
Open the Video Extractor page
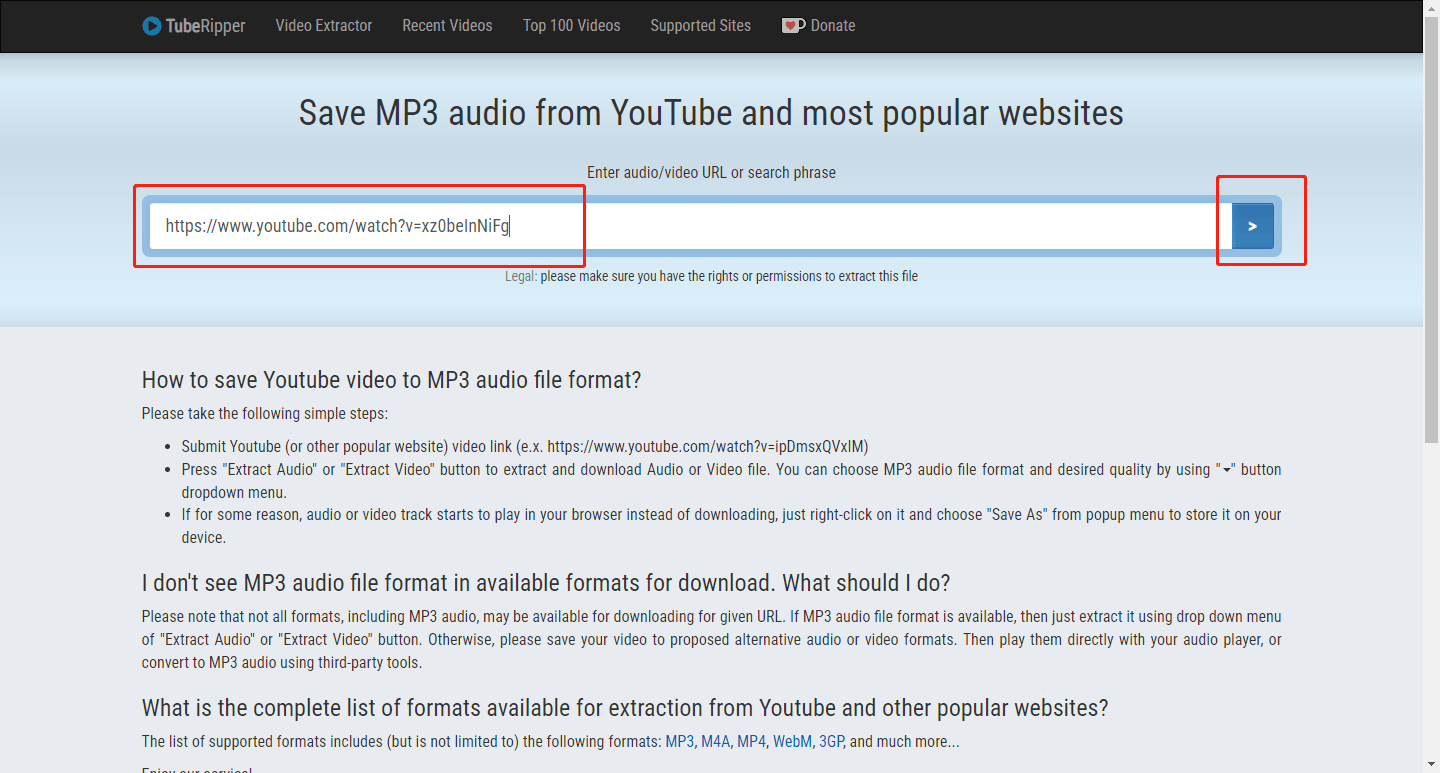click(324, 26)
